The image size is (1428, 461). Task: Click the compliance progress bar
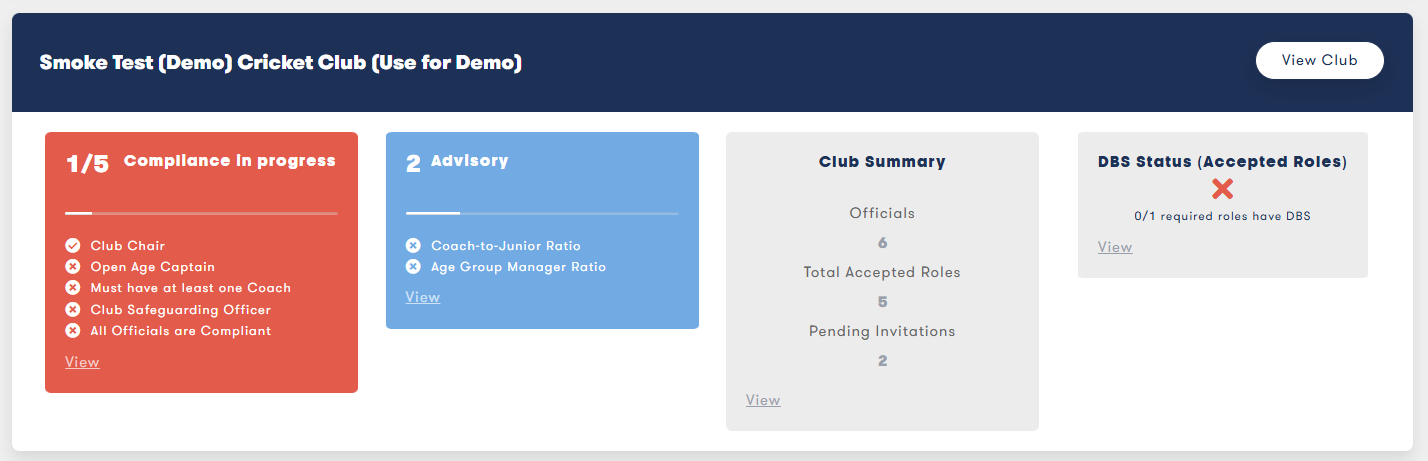tap(201, 213)
